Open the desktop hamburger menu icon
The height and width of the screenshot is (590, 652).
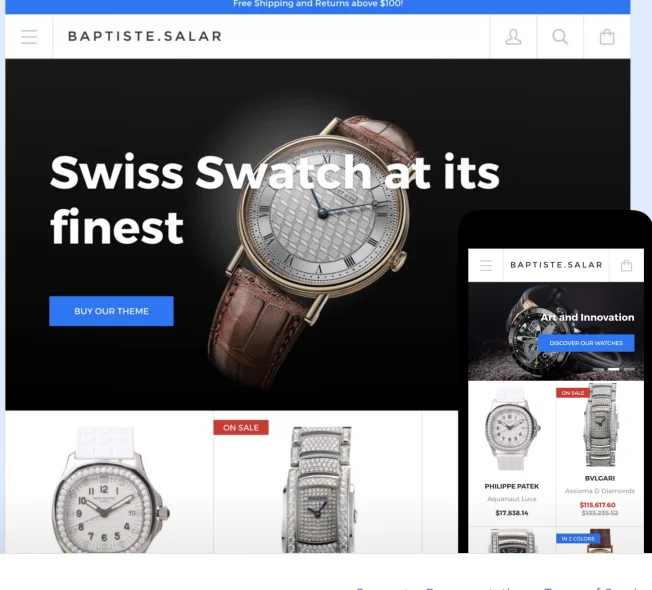[29, 37]
